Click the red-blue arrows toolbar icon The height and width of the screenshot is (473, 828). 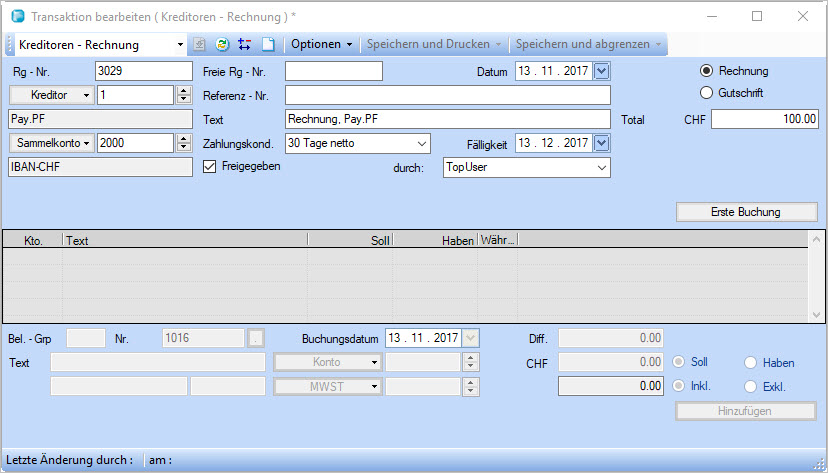tap(245, 45)
